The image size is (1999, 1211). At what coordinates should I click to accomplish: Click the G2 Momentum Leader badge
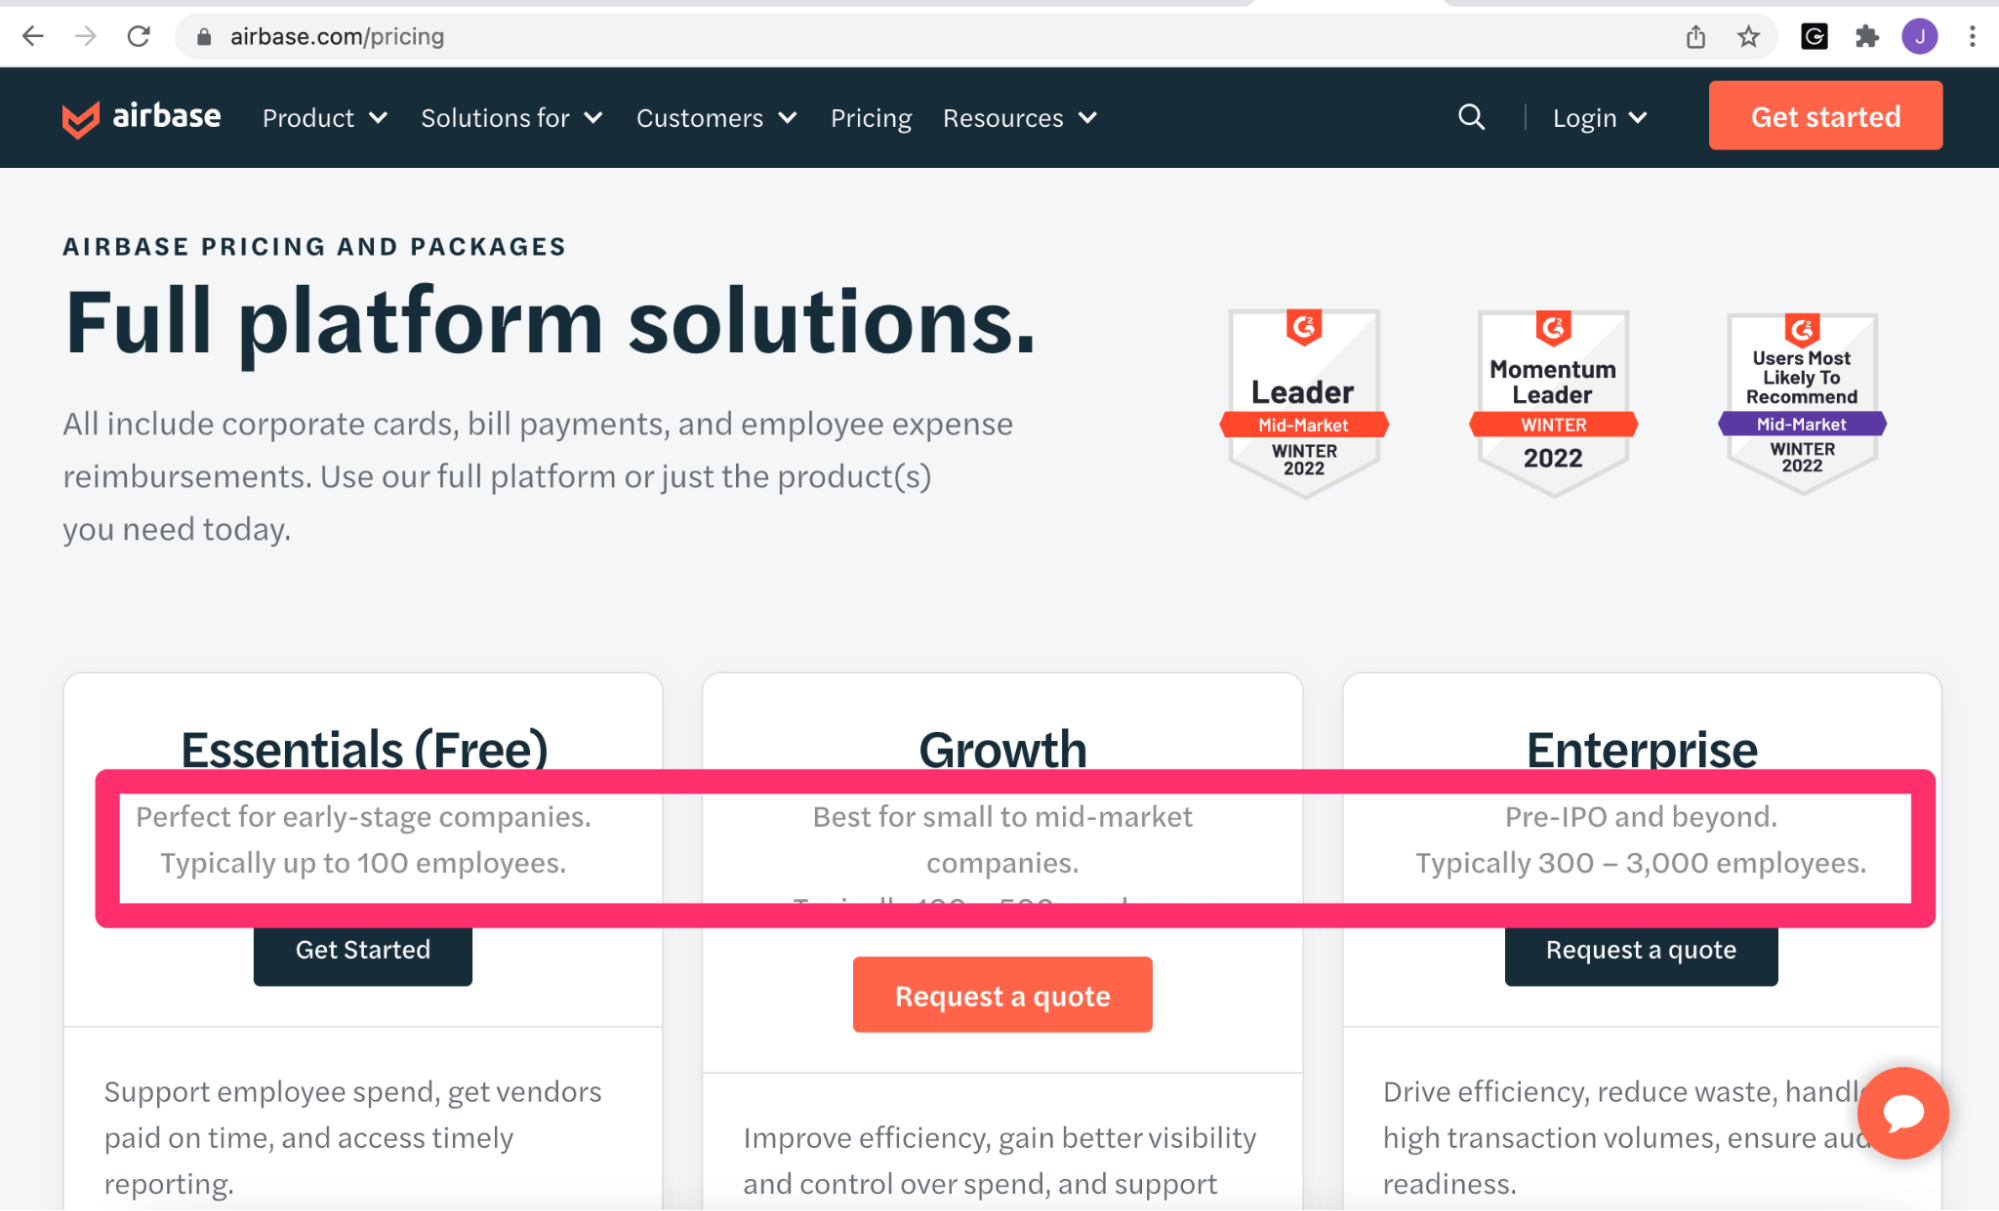1551,400
